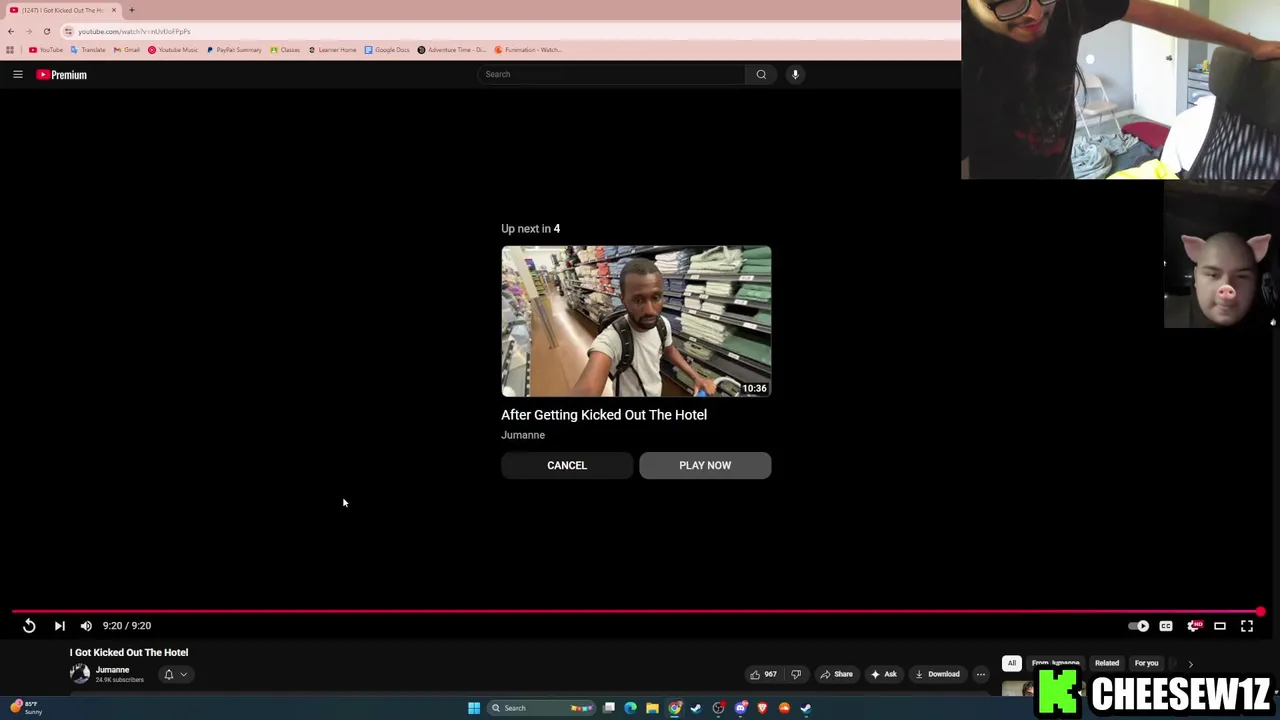Image resolution: width=1280 pixels, height=720 pixels.
Task: Select the Related filter chip
Action: pyautogui.click(x=1106, y=663)
